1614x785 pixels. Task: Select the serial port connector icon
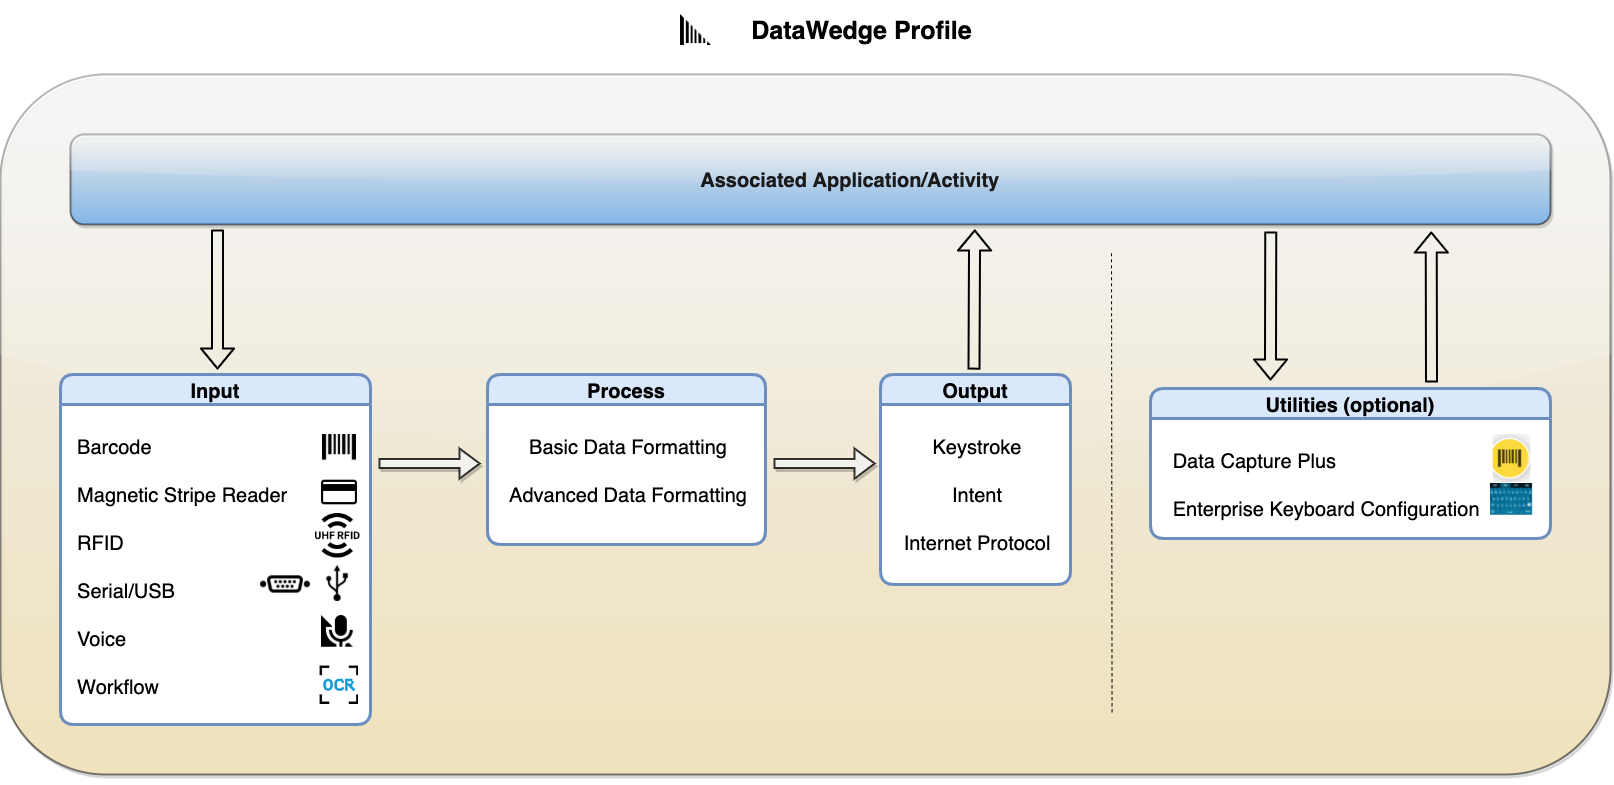point(285,584)
